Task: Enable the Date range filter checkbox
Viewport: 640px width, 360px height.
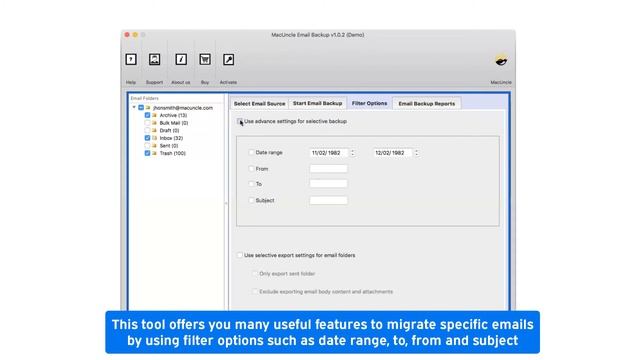Action: click(251, 152)
